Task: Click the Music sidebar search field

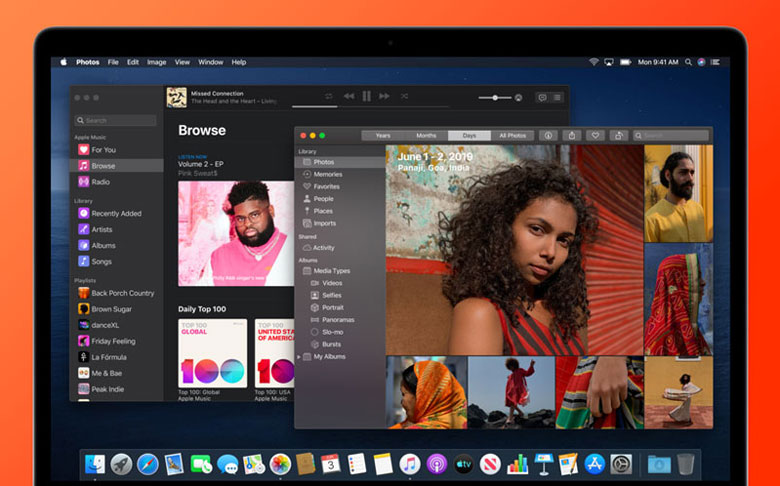Action: tap(115, 120)
